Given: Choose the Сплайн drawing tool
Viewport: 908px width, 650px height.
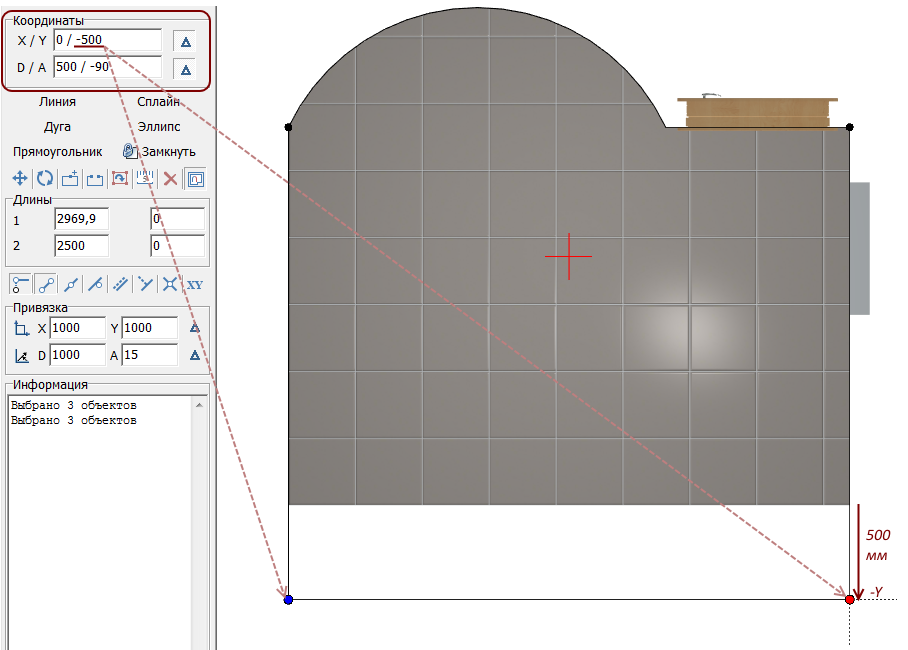Looking at the screenshot, I should [x=158, y=101].
